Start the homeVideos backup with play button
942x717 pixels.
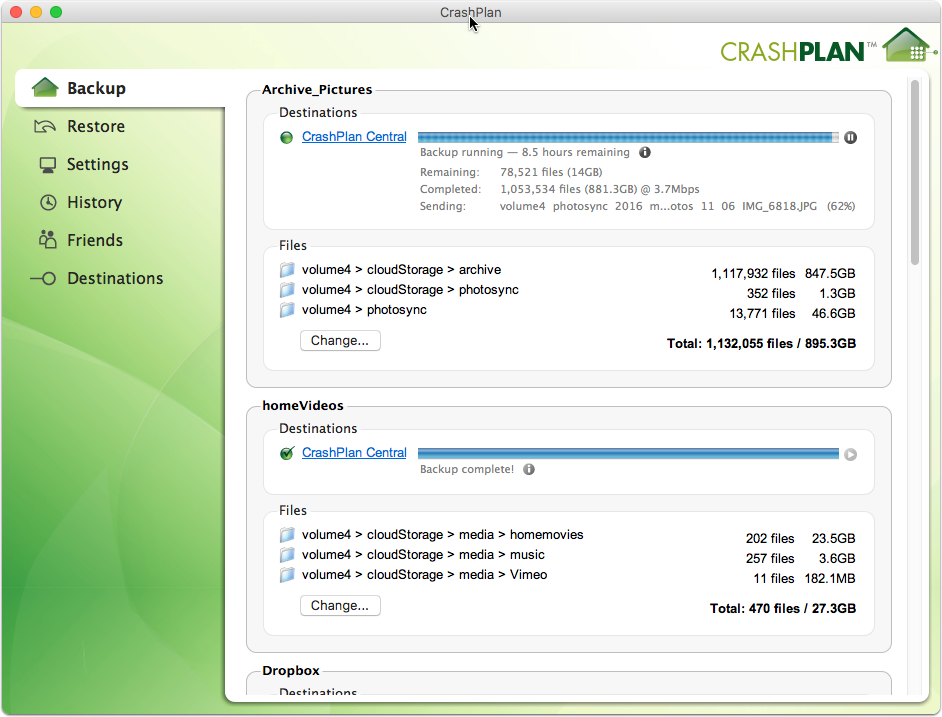850,454
